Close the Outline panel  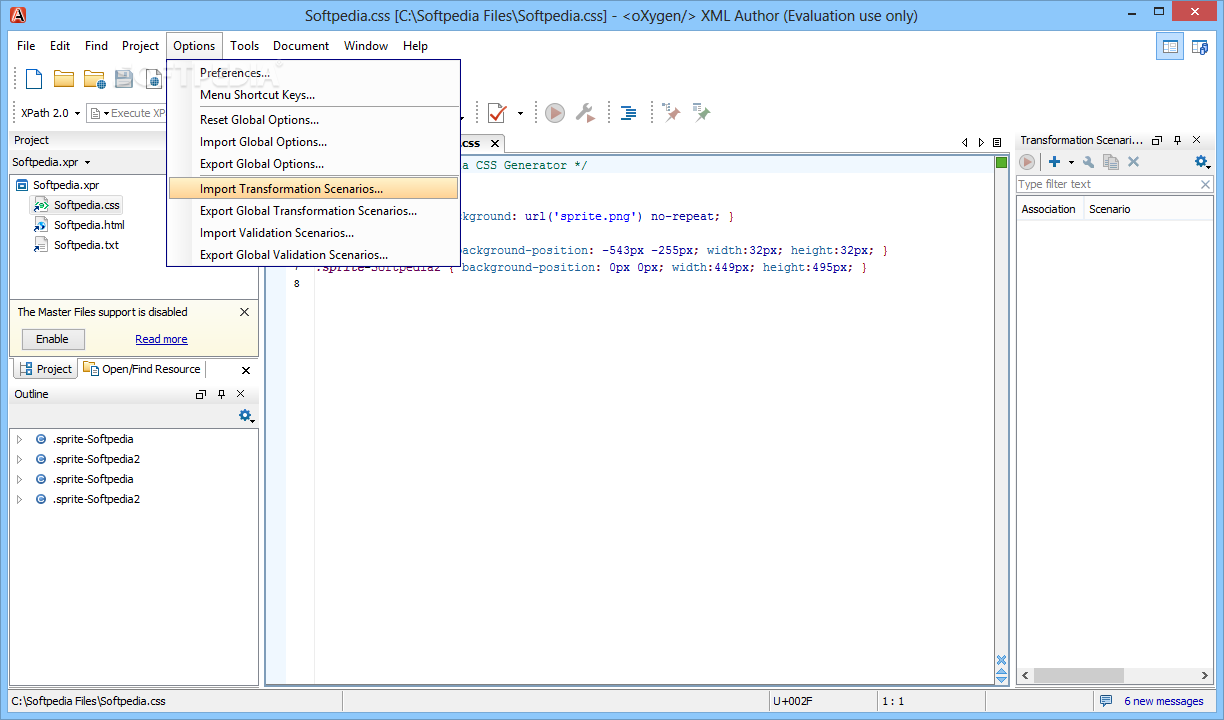pos(241,395)
